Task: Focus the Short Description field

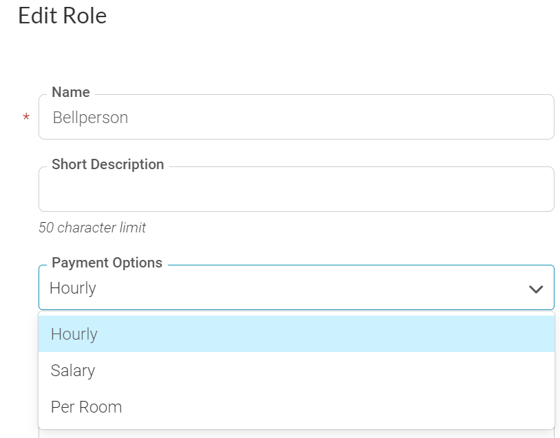Action: 296,189
